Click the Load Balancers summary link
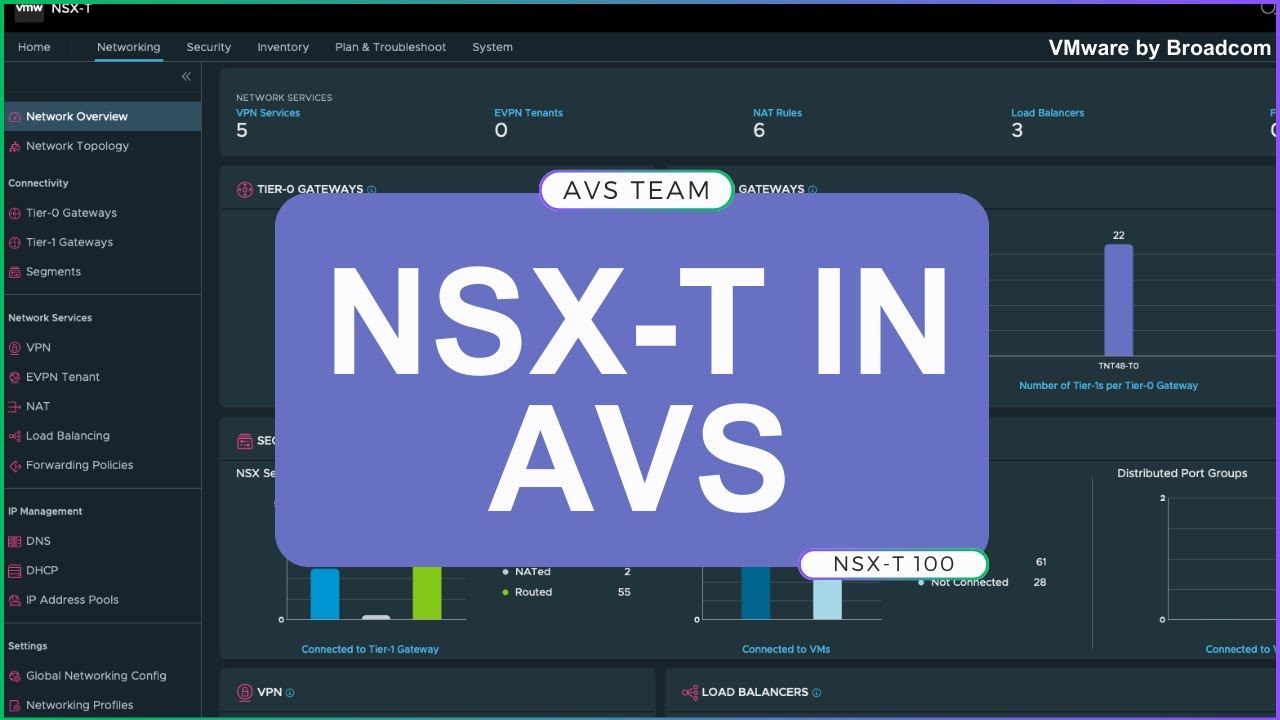The height and width of the screenshot is (720, 1280). [1047, 113]
